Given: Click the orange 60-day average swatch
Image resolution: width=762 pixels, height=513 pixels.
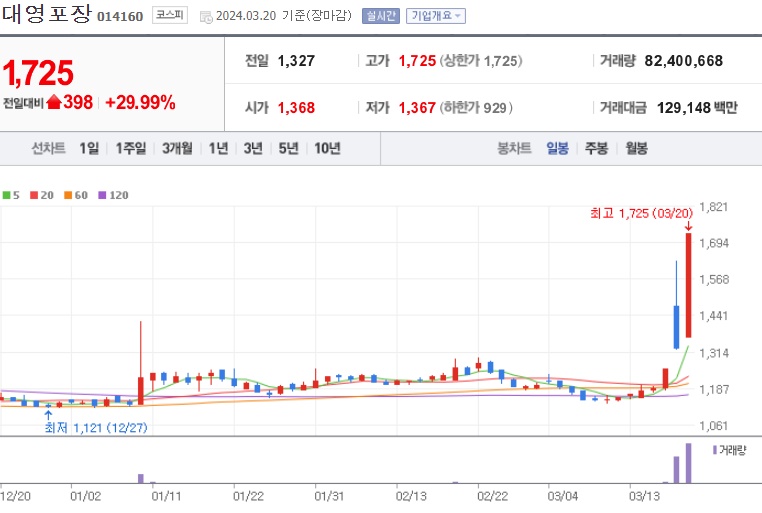Looking at the screenshot, I should tap(68, 195).
